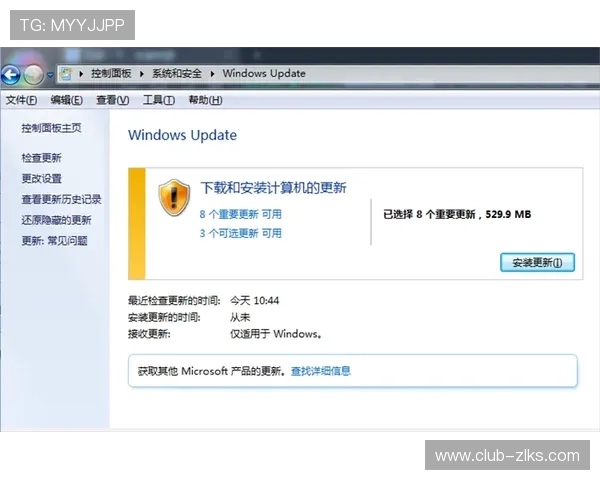Go to 控制面板主页 in sidebar
Viewport: 600px width, 480px height.
pyautogui.click(x=51, y=128)
